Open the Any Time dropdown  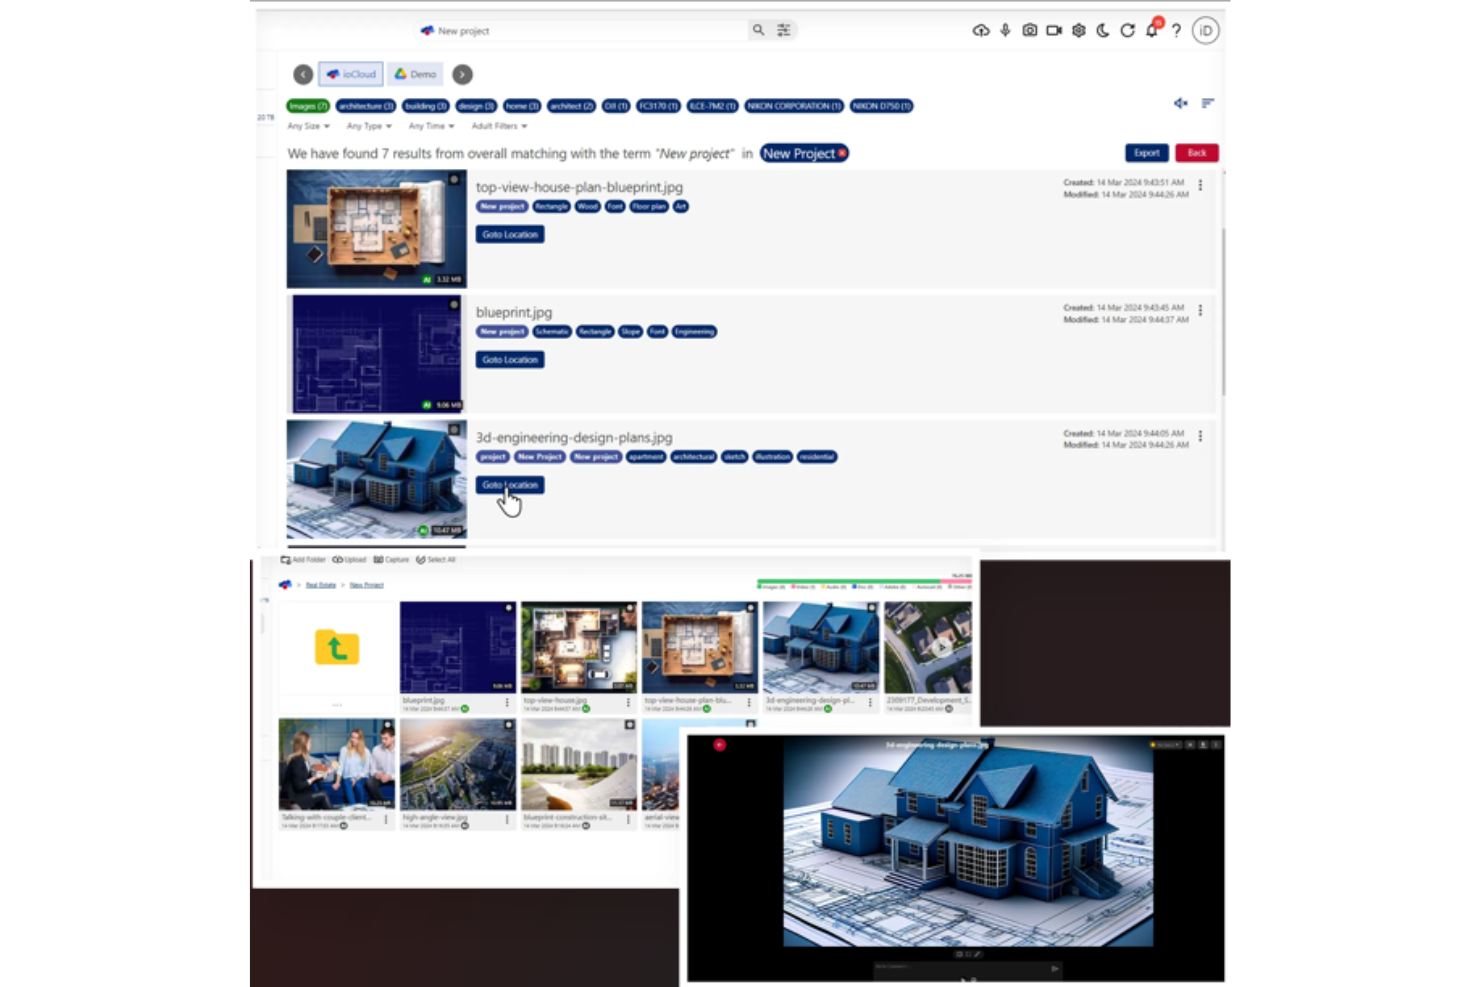tap(431, 126)
